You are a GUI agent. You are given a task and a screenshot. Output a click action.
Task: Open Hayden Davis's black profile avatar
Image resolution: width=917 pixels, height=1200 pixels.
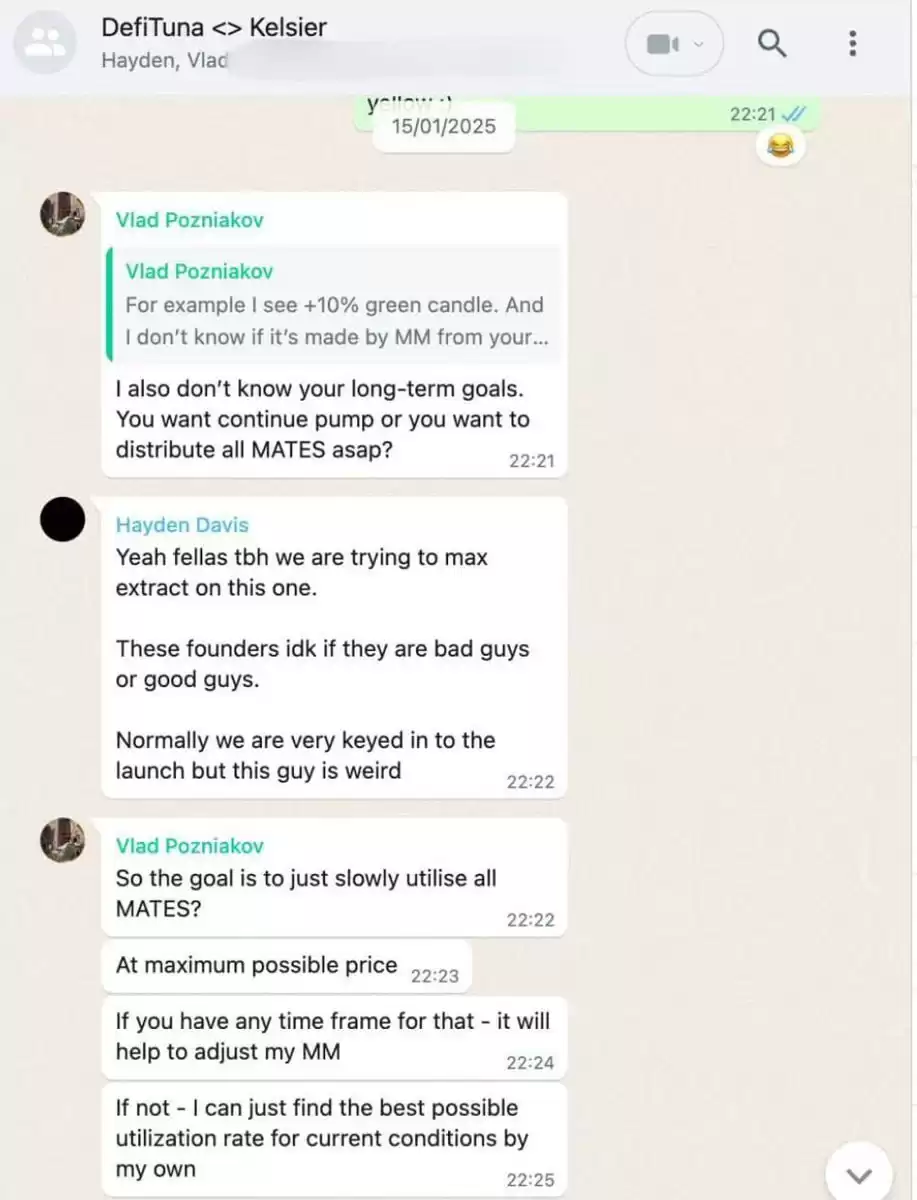(x=62, y=520)
